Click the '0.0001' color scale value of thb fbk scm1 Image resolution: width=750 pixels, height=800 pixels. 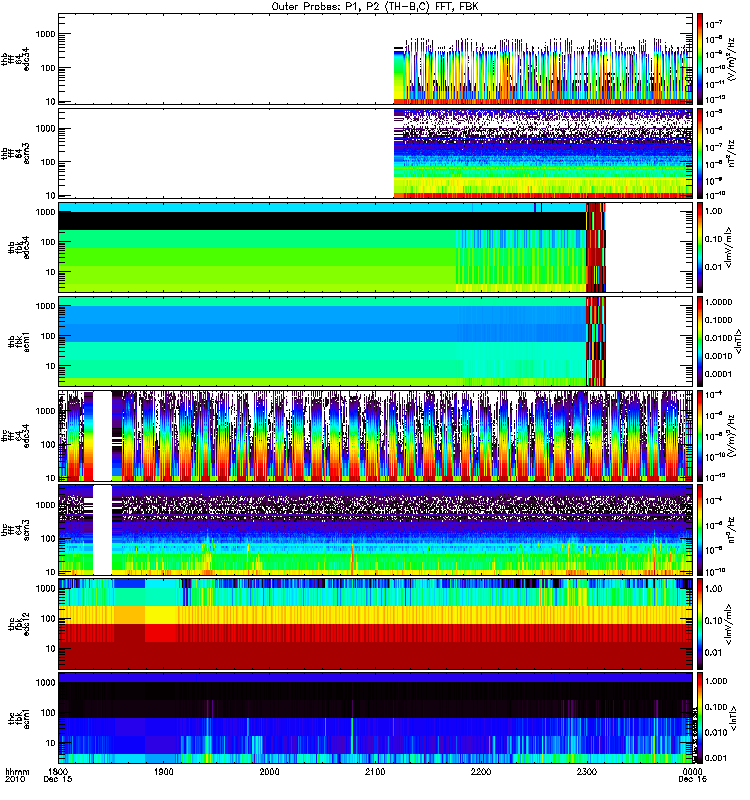(x=718, y=374)
